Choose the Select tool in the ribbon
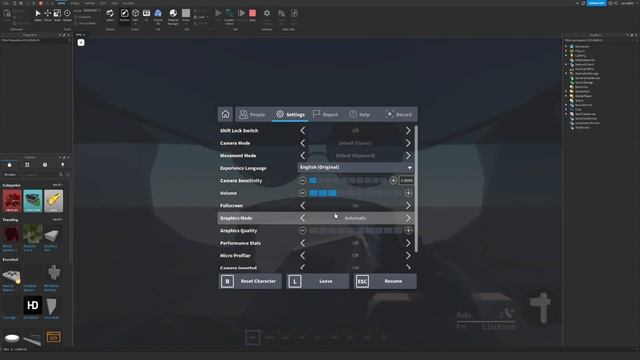Viewport: 640px width, 360px height. (x=38, y=15)
